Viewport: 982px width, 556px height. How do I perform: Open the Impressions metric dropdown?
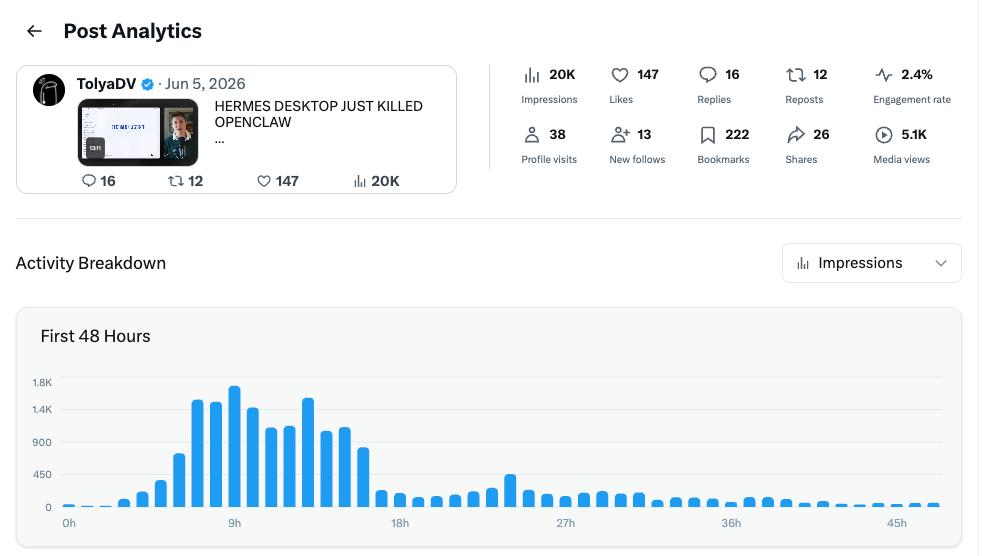(871, 263)
